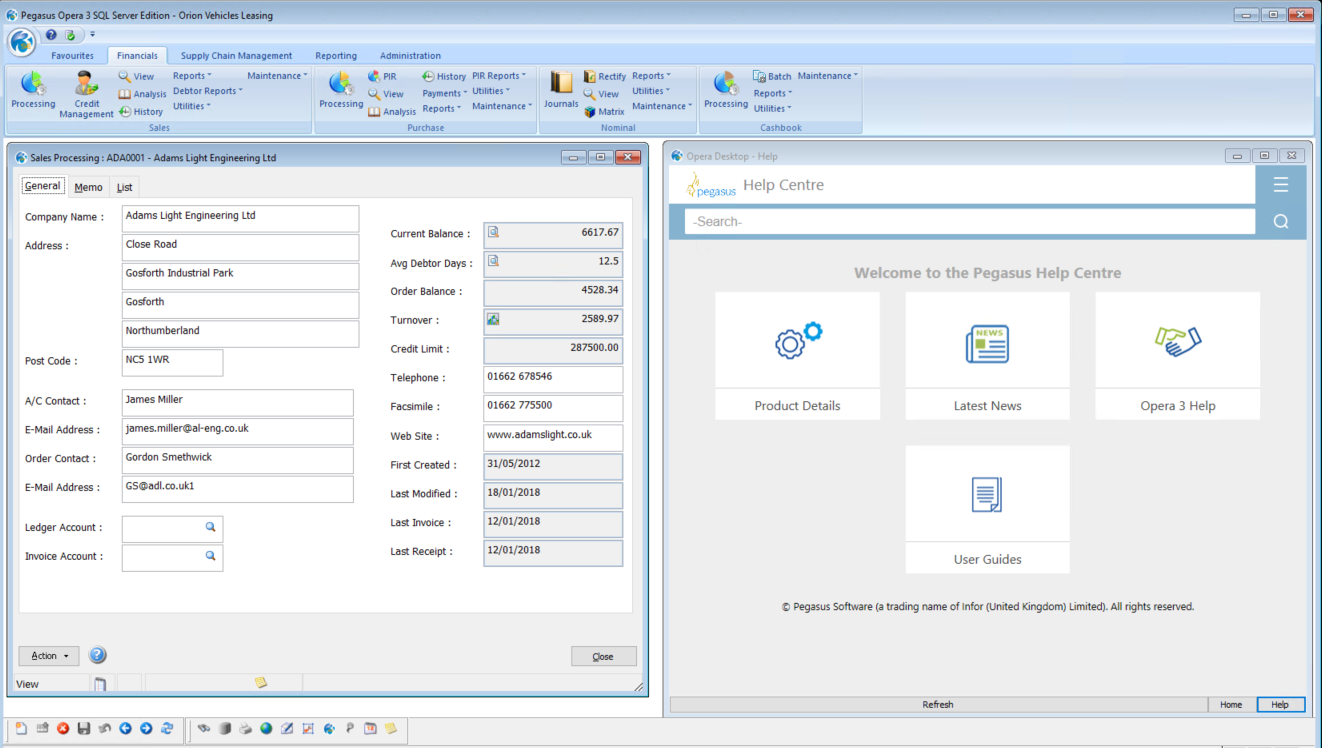
Task: Click the Help Centre search magnifier
Action: click(1280, 222)
